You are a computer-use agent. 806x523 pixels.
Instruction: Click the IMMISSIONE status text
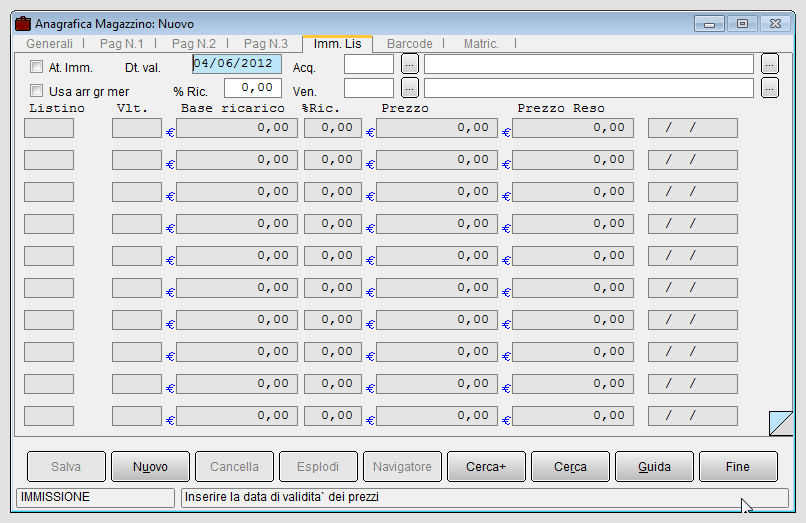56,497
